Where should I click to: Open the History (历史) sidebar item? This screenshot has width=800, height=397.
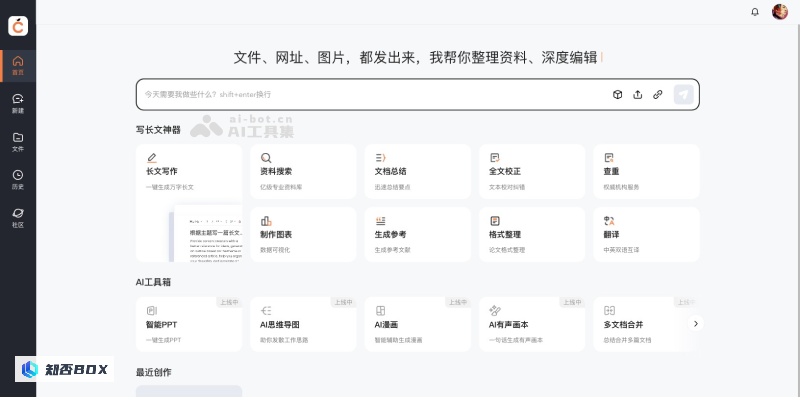tap(18, 180)
